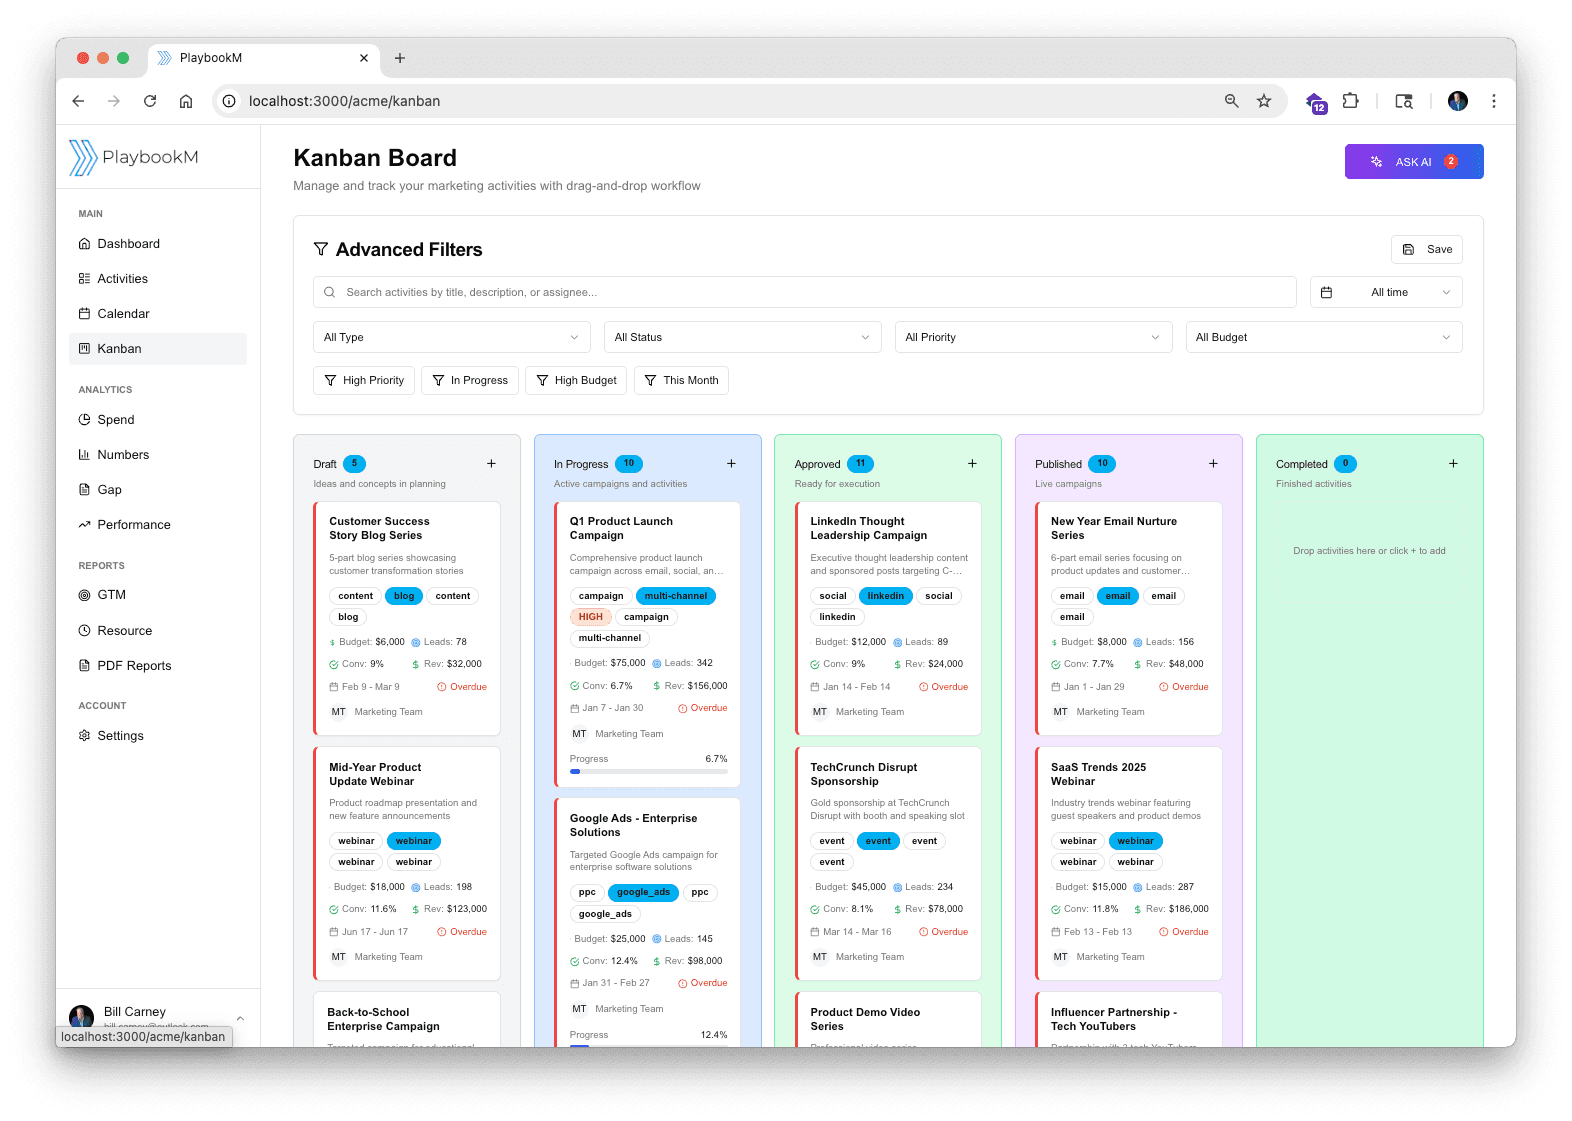Focus the search activities field
The width and height of the screenshot is (1572, 1121).
(x=805, y=292)
